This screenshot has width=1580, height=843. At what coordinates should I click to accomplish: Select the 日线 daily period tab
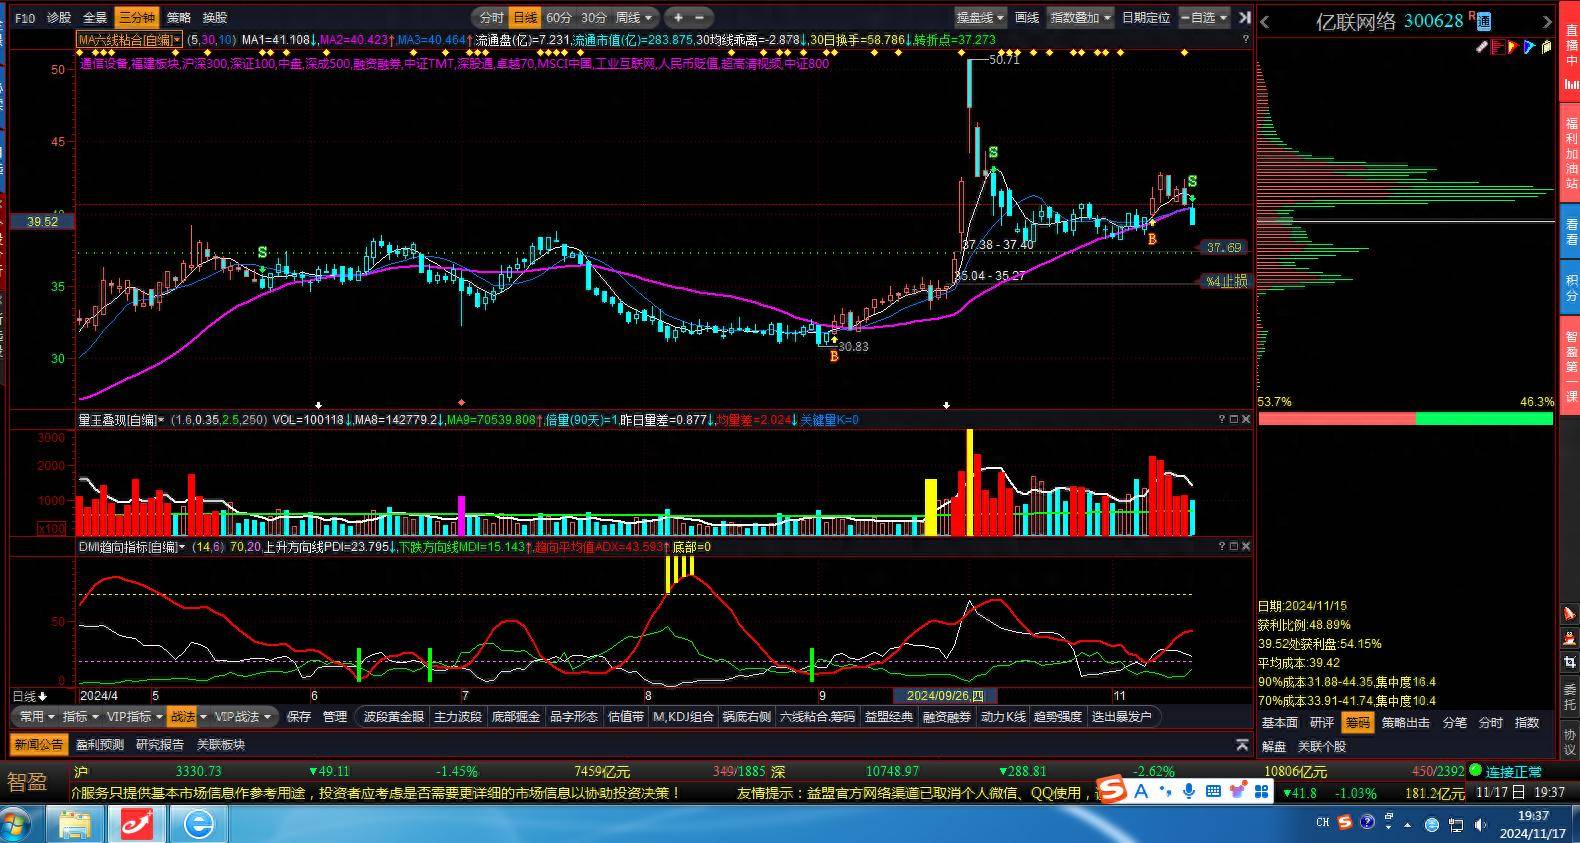click(x=525, y=18)
